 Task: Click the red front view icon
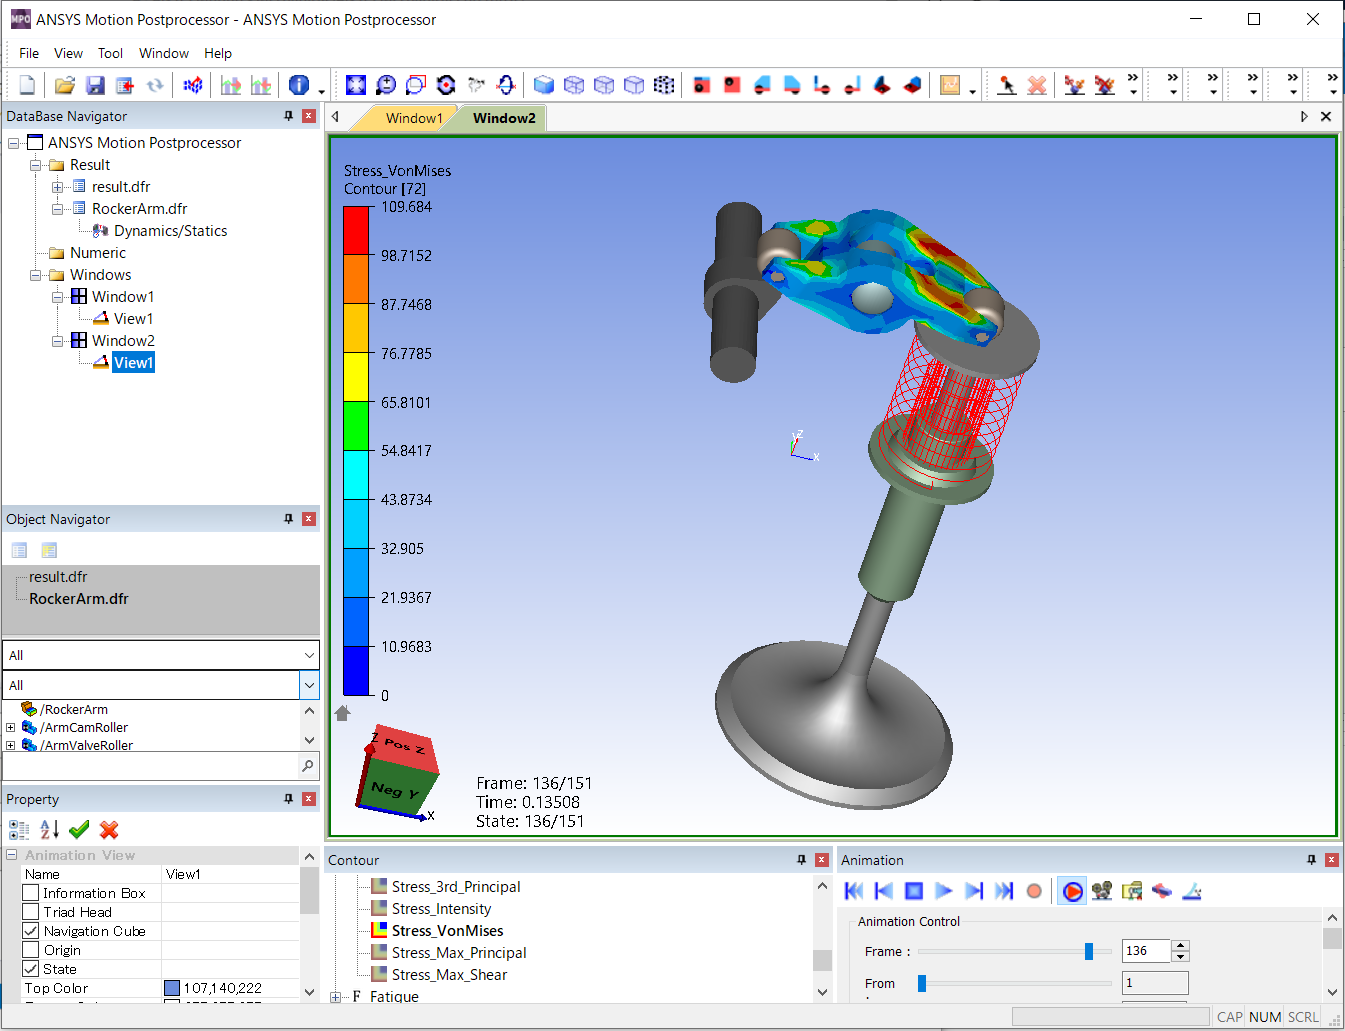click(702, 85)
